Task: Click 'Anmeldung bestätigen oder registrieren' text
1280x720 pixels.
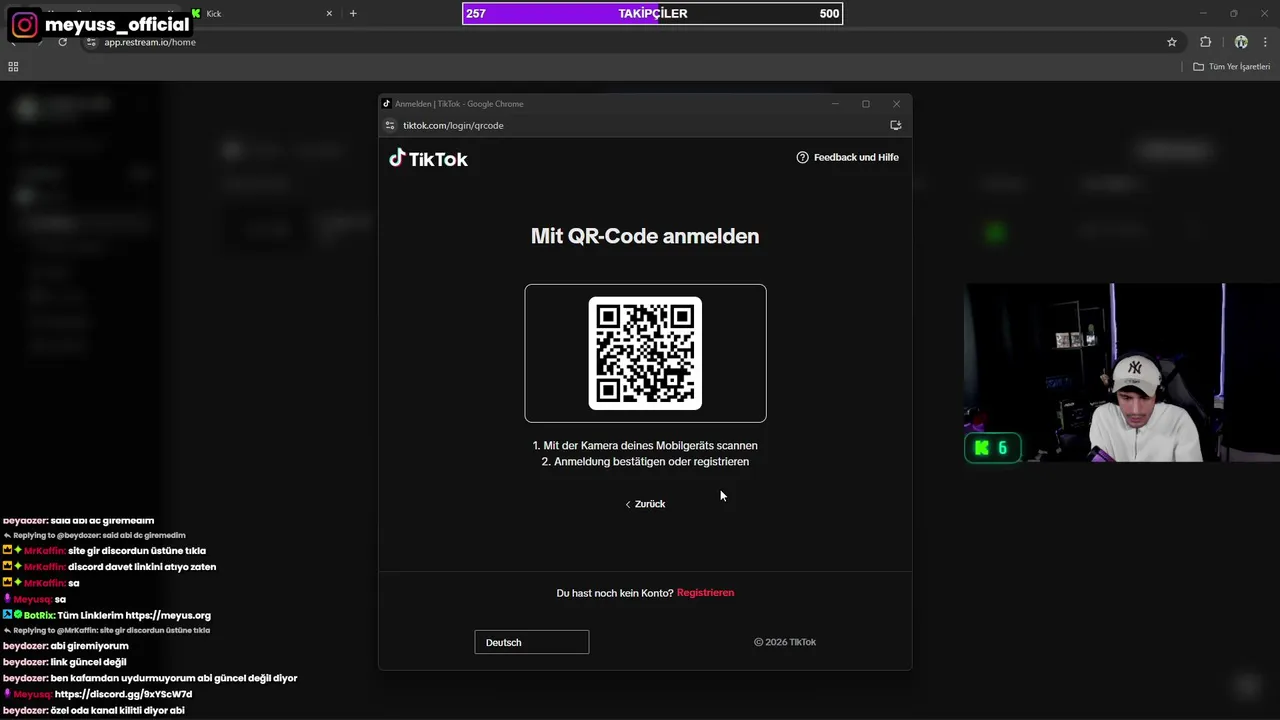Action: [651, 462]
